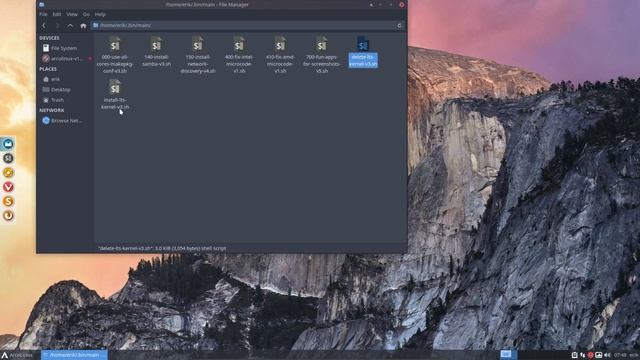Select the arcolinux volume in the sidebar
640x360 pixels.
tap(62, 58)
